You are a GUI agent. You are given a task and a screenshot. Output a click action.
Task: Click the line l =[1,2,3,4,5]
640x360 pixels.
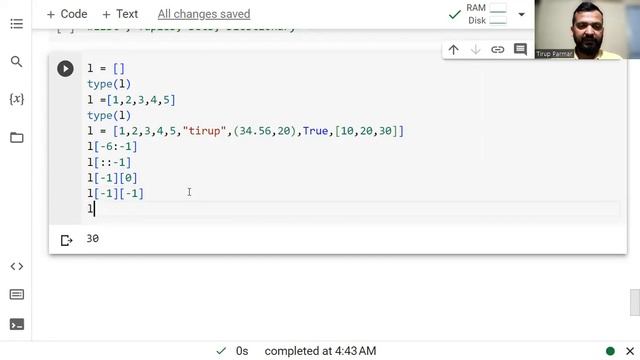click(x=131, y=100)
